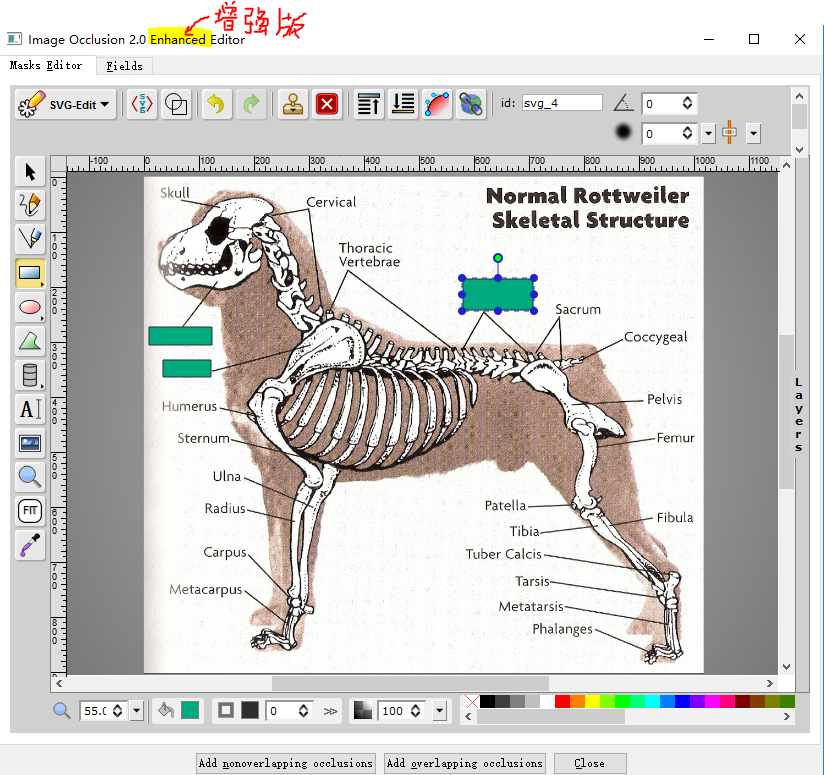The width and height of the screenshot is (824, 775).
Task: Select the Pencil freehand tool
Action: [x=30, y=205]
